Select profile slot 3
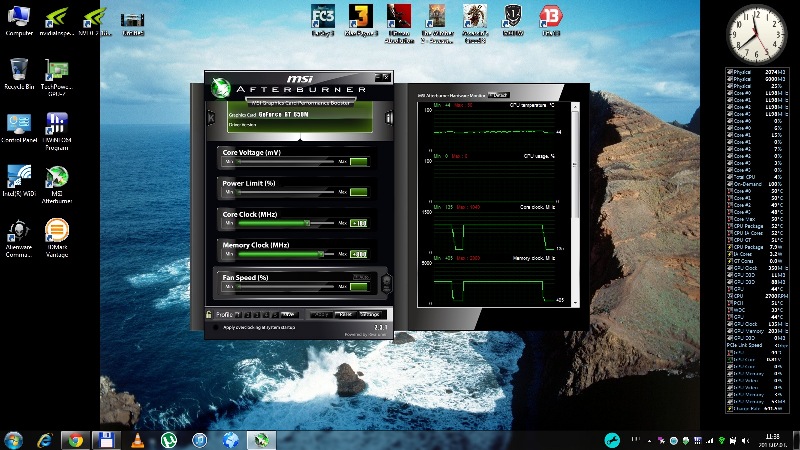The image size is (800, 450). pyautogui.click(x=257, y=315)
